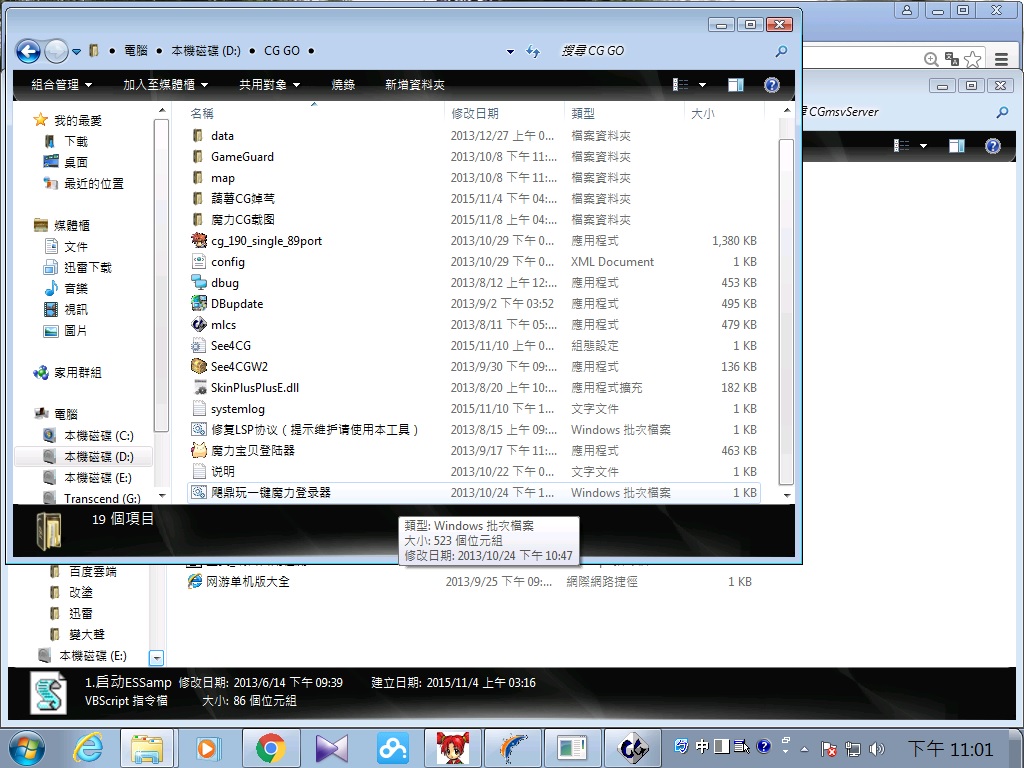Click the help question mark icon

pyautogui.click(x=771, y=85)
